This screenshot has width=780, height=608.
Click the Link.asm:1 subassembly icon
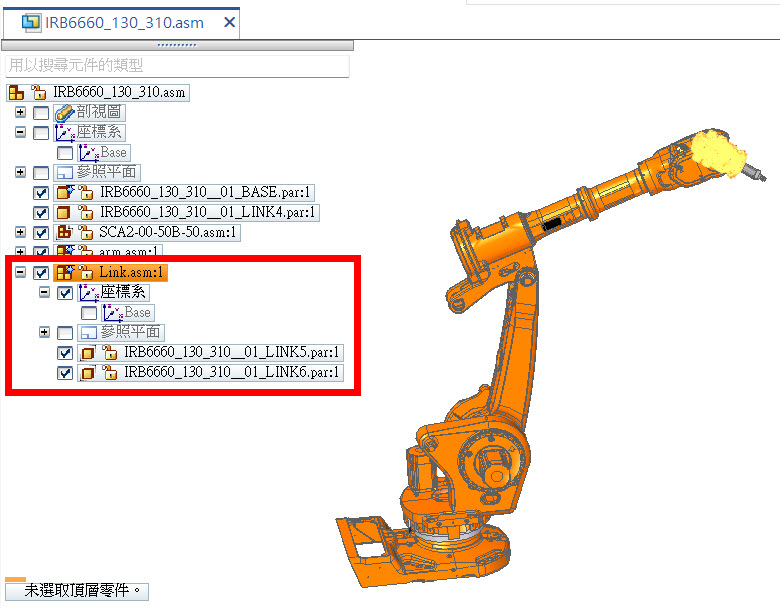coord(65,272)
